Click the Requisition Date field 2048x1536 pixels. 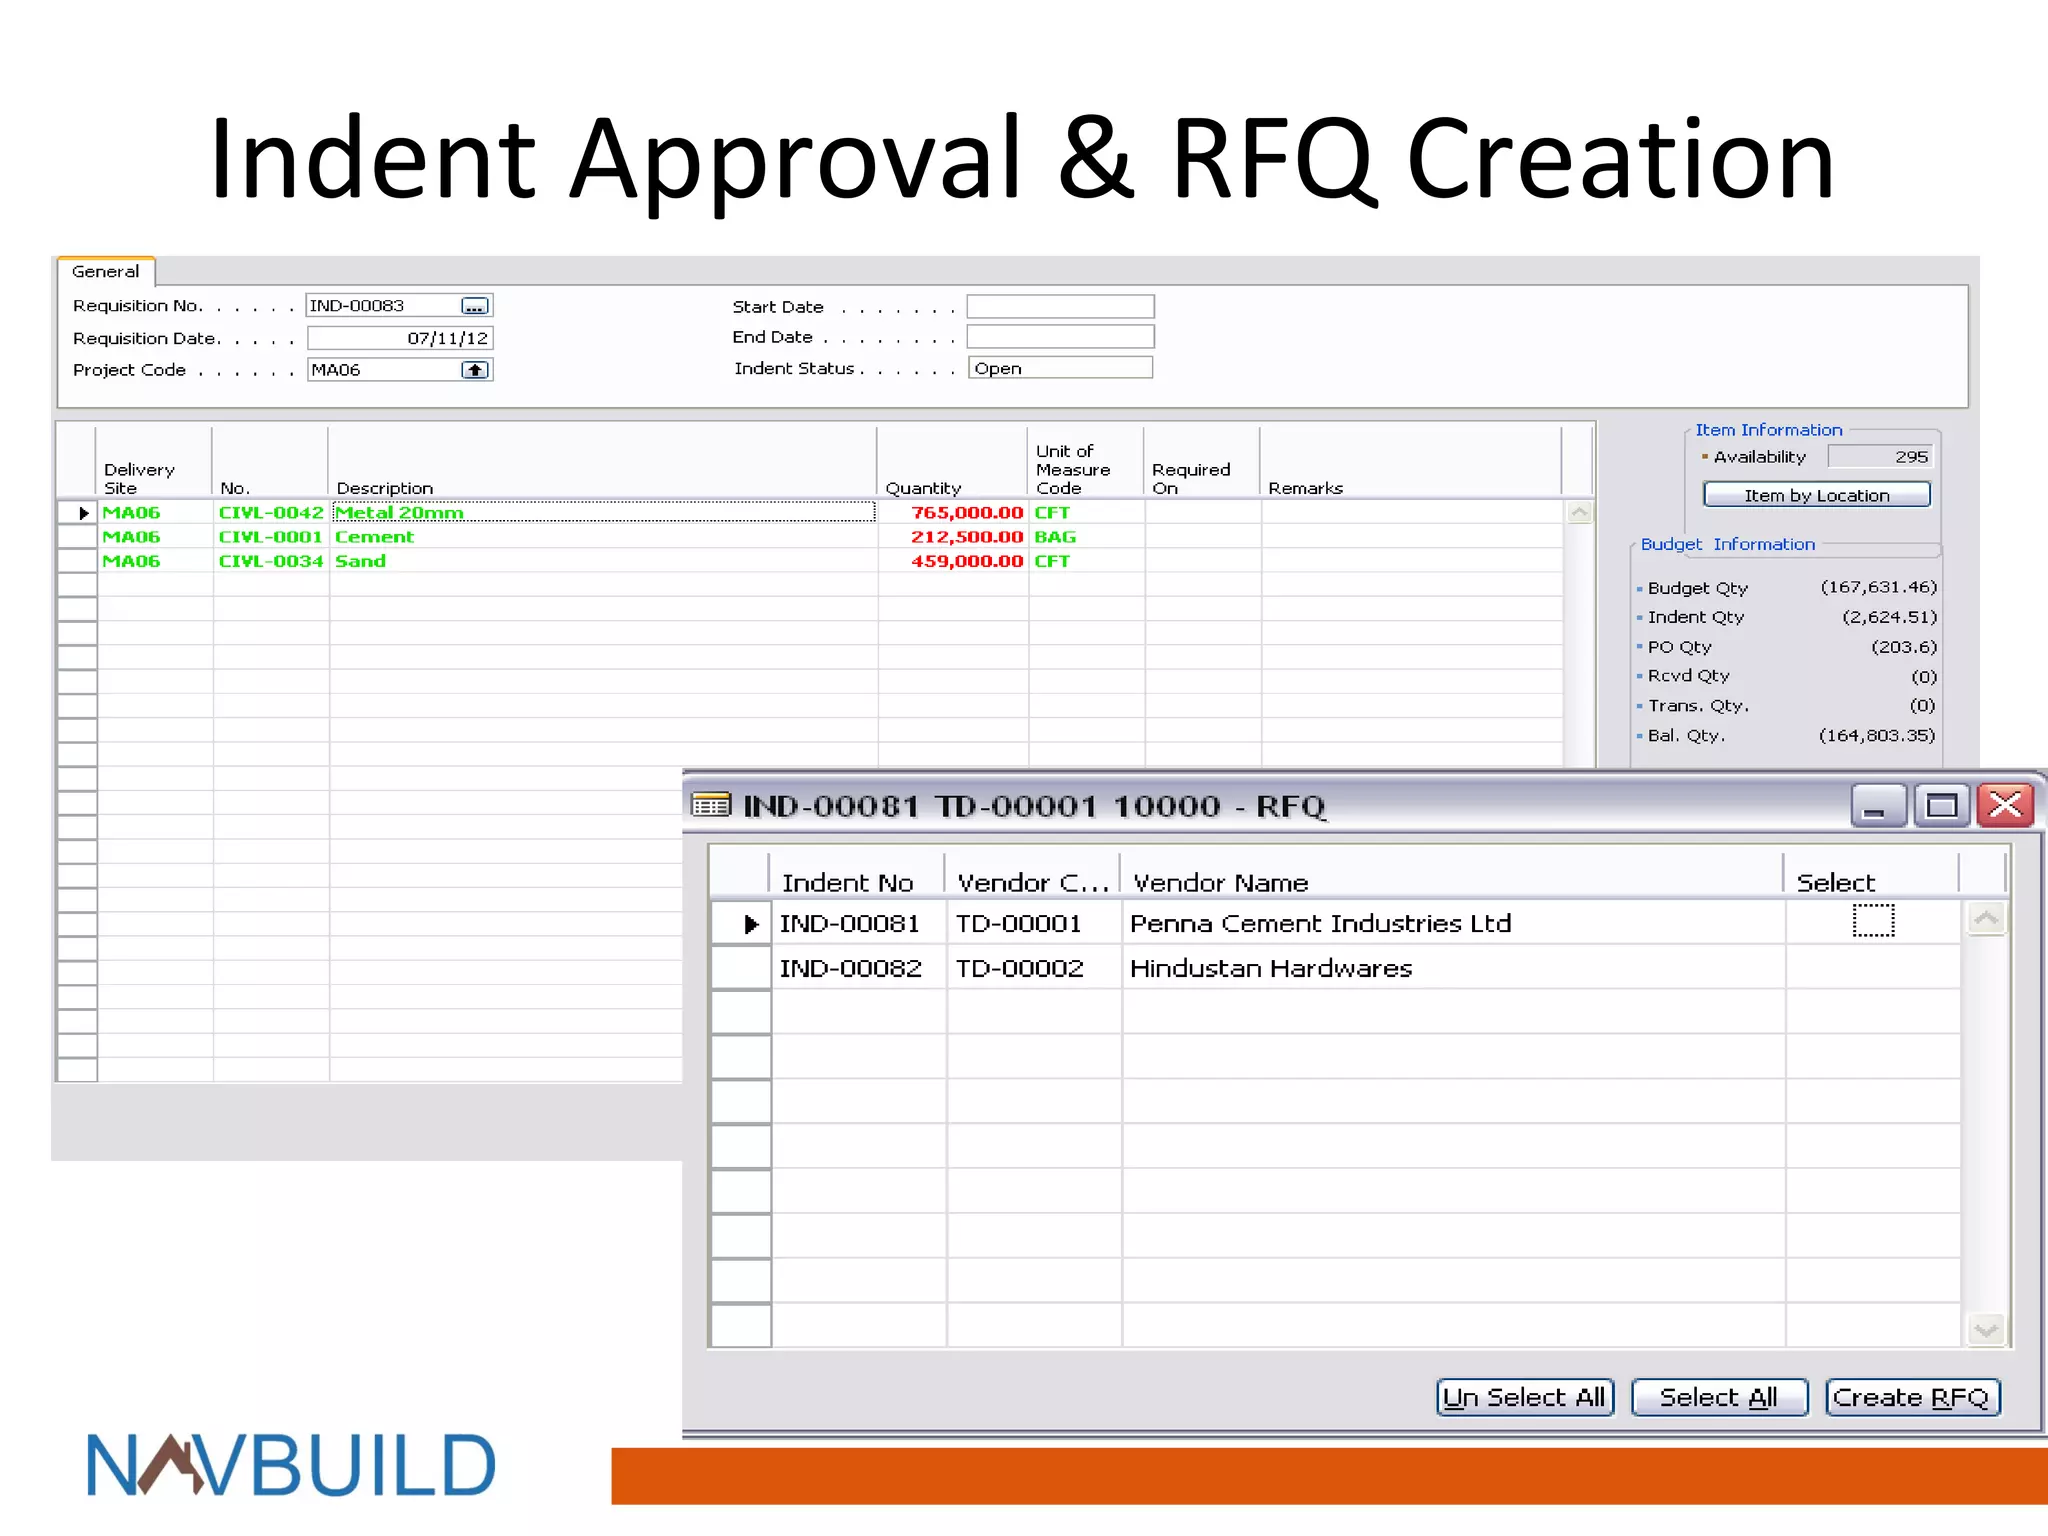click(399, 338)
